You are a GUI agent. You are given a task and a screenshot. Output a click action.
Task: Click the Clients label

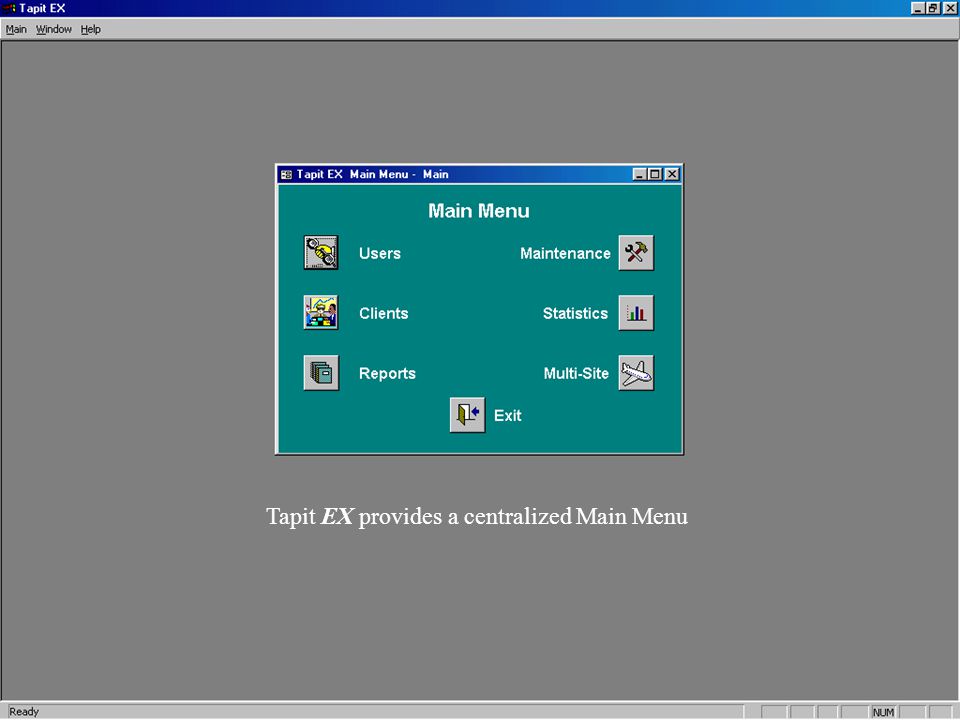(x=383, y=313)
